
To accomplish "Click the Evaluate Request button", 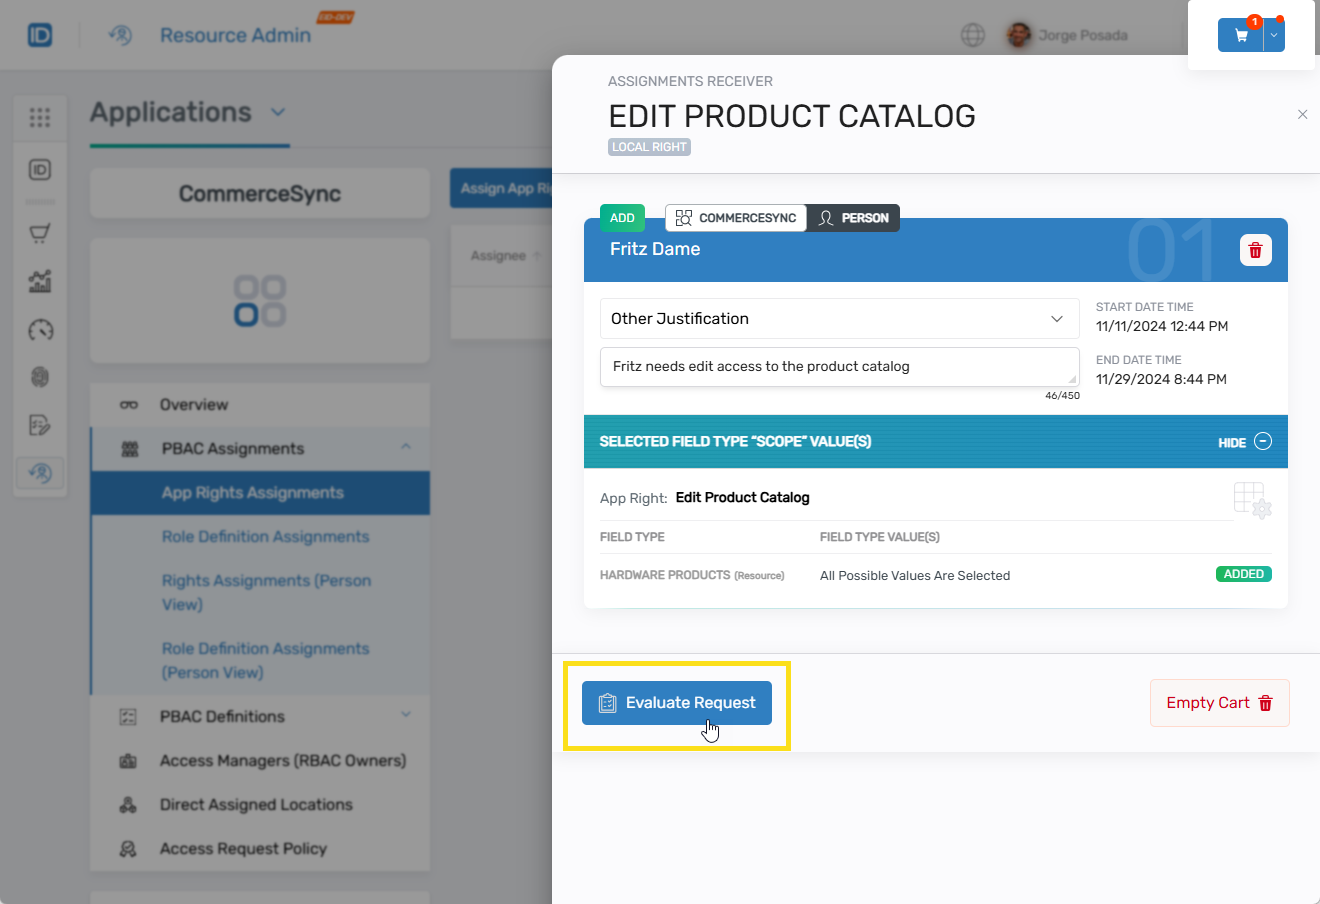I will coord(676,703).
